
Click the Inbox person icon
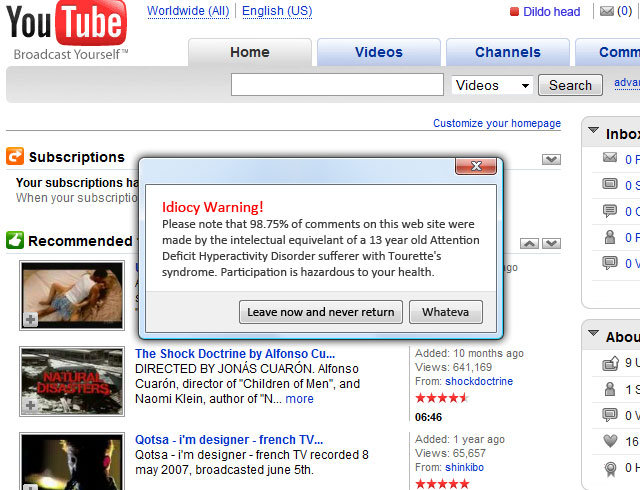coord(610,237)
